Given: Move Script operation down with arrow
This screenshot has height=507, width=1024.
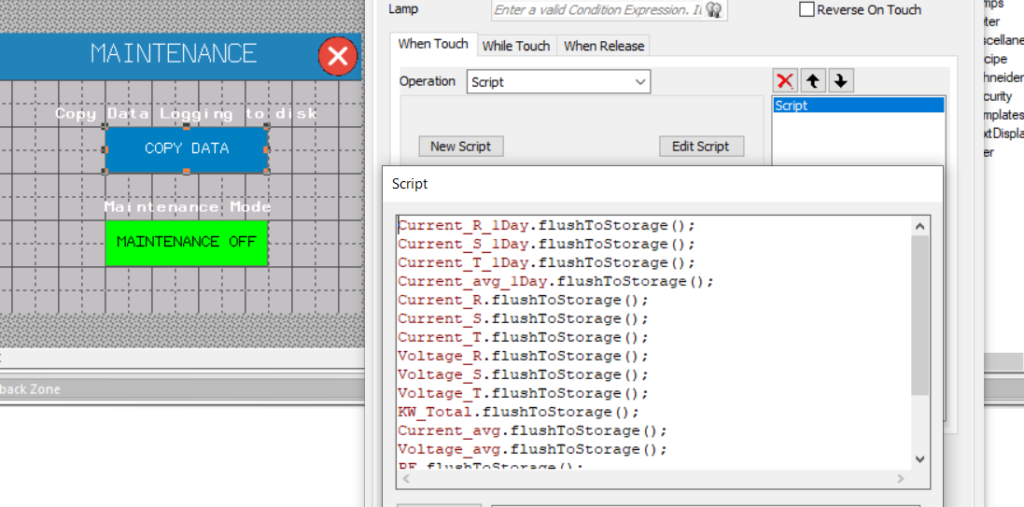Looking at the screenshot, I should [841, 81].
